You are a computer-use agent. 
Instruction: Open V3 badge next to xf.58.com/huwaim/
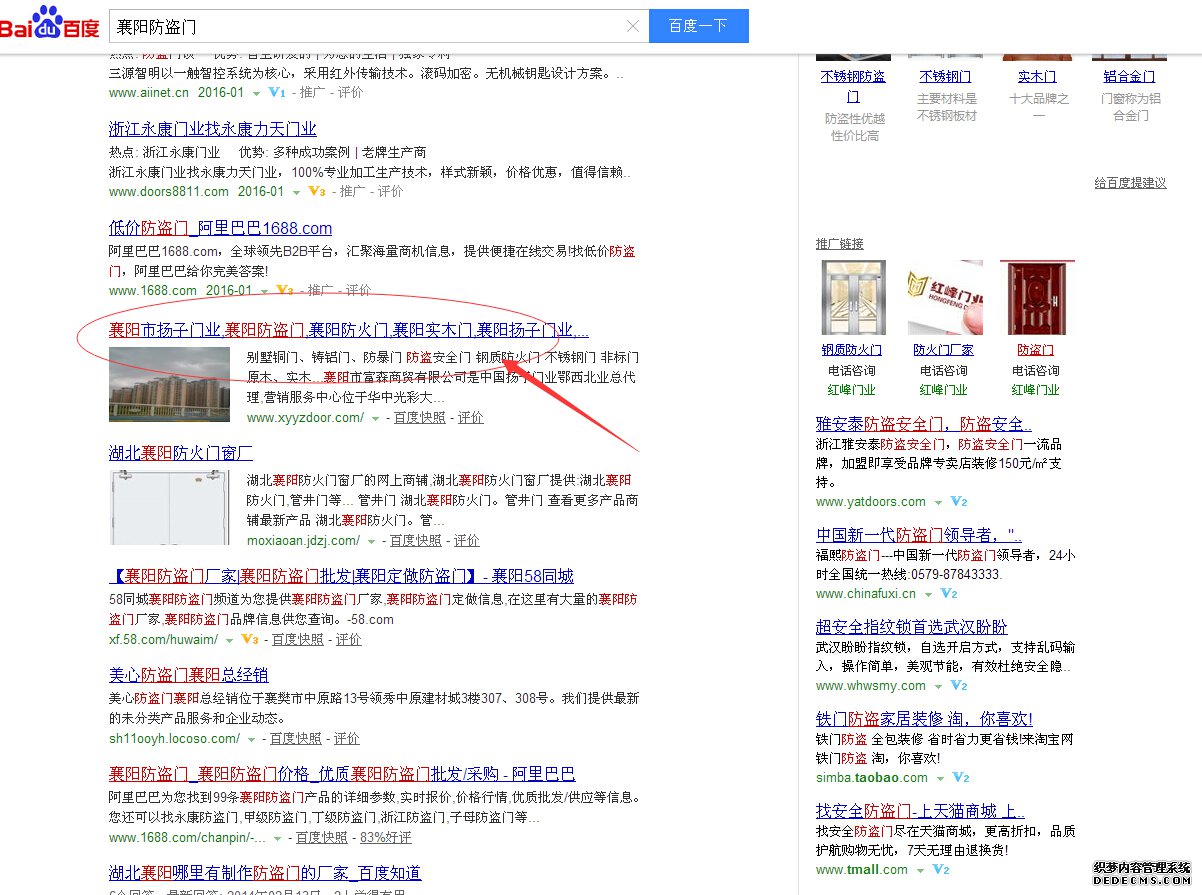point(250,639)
